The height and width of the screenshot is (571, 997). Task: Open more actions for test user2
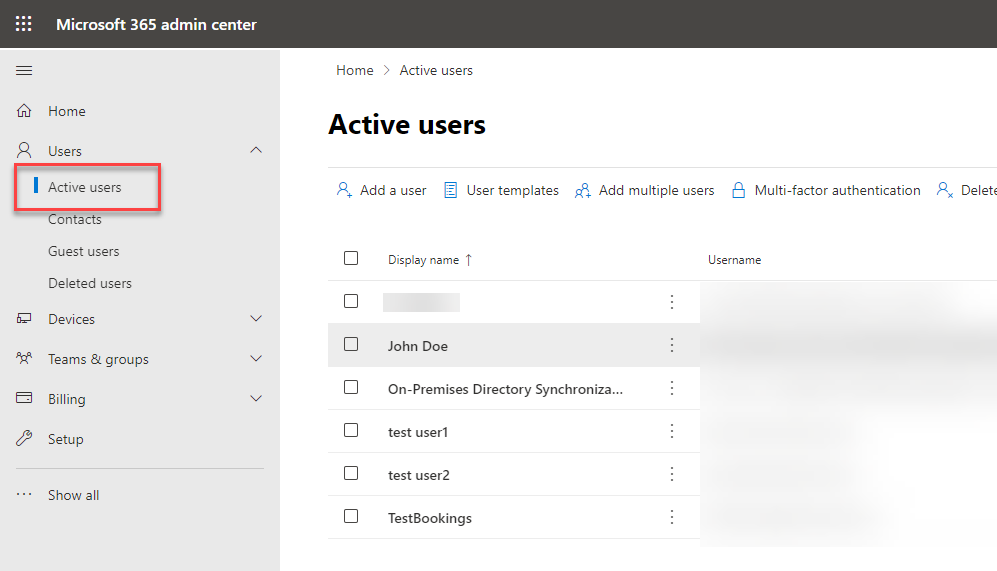point(671,474)
